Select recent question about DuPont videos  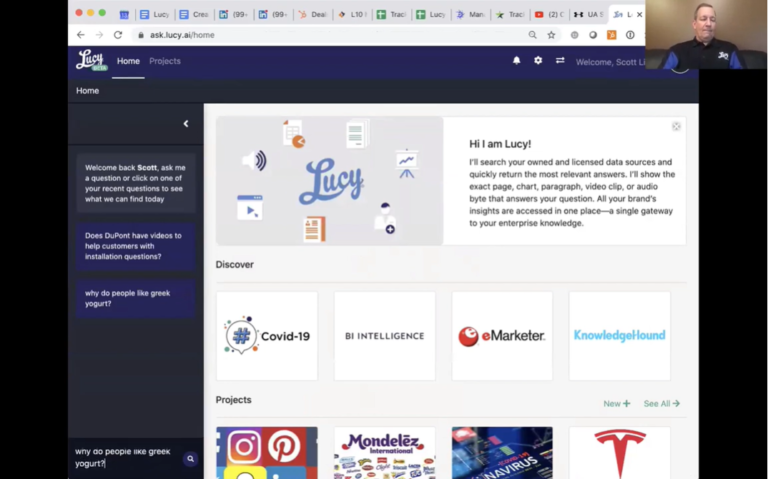(x=136, y=246)
